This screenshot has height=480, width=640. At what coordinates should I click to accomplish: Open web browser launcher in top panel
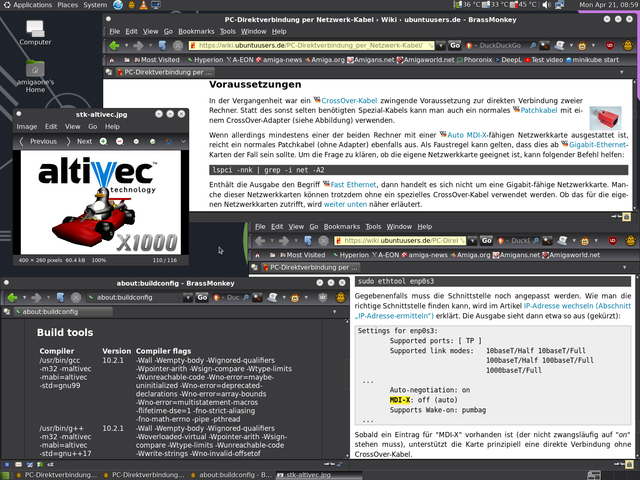click(x=118, y=5)
